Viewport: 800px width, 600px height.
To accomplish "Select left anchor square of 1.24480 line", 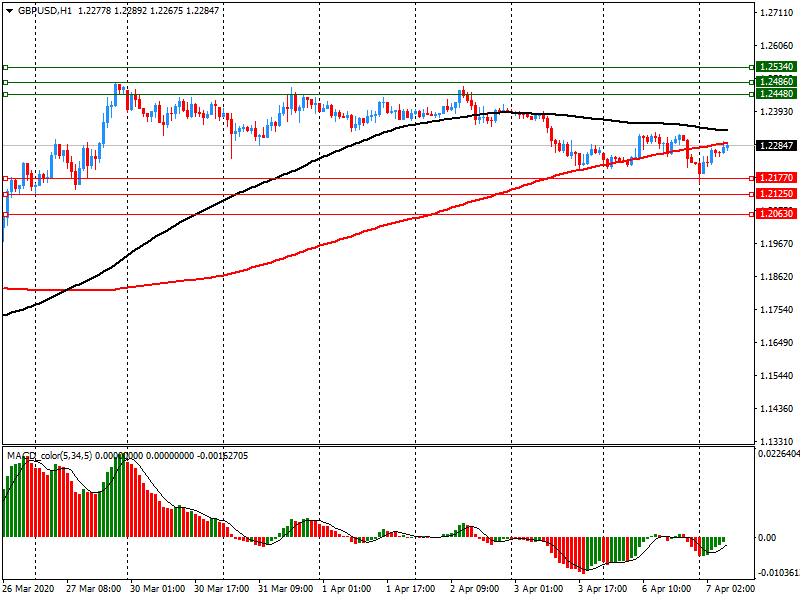I will pos(6,94).
